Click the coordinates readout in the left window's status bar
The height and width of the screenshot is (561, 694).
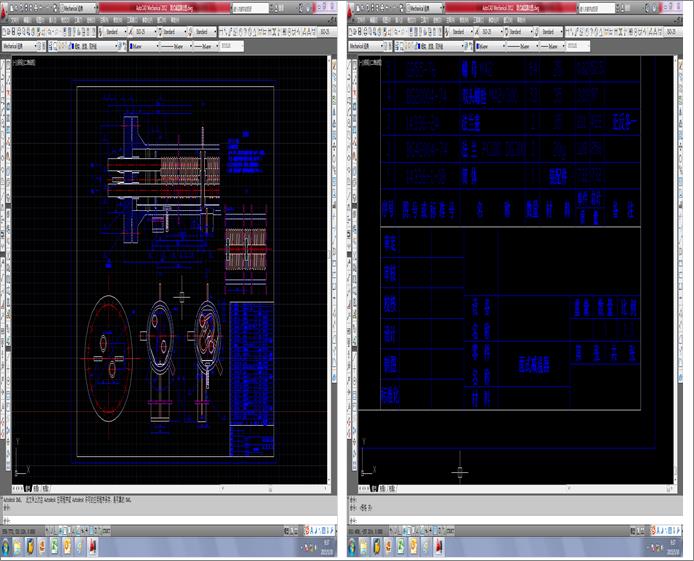click(19, 531)
